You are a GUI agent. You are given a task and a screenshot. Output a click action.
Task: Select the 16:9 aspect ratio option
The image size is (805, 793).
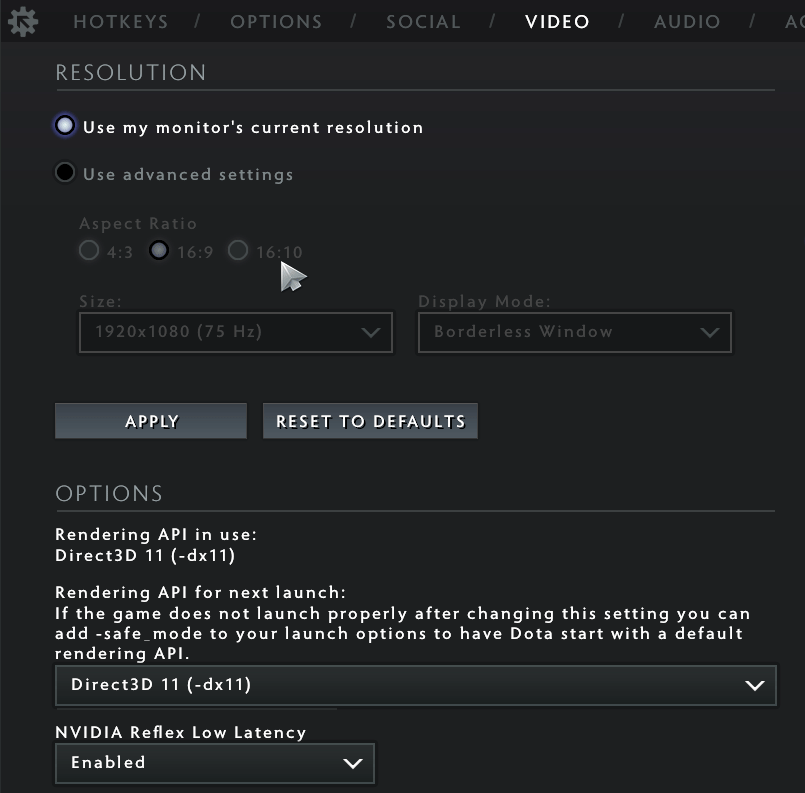159,251
